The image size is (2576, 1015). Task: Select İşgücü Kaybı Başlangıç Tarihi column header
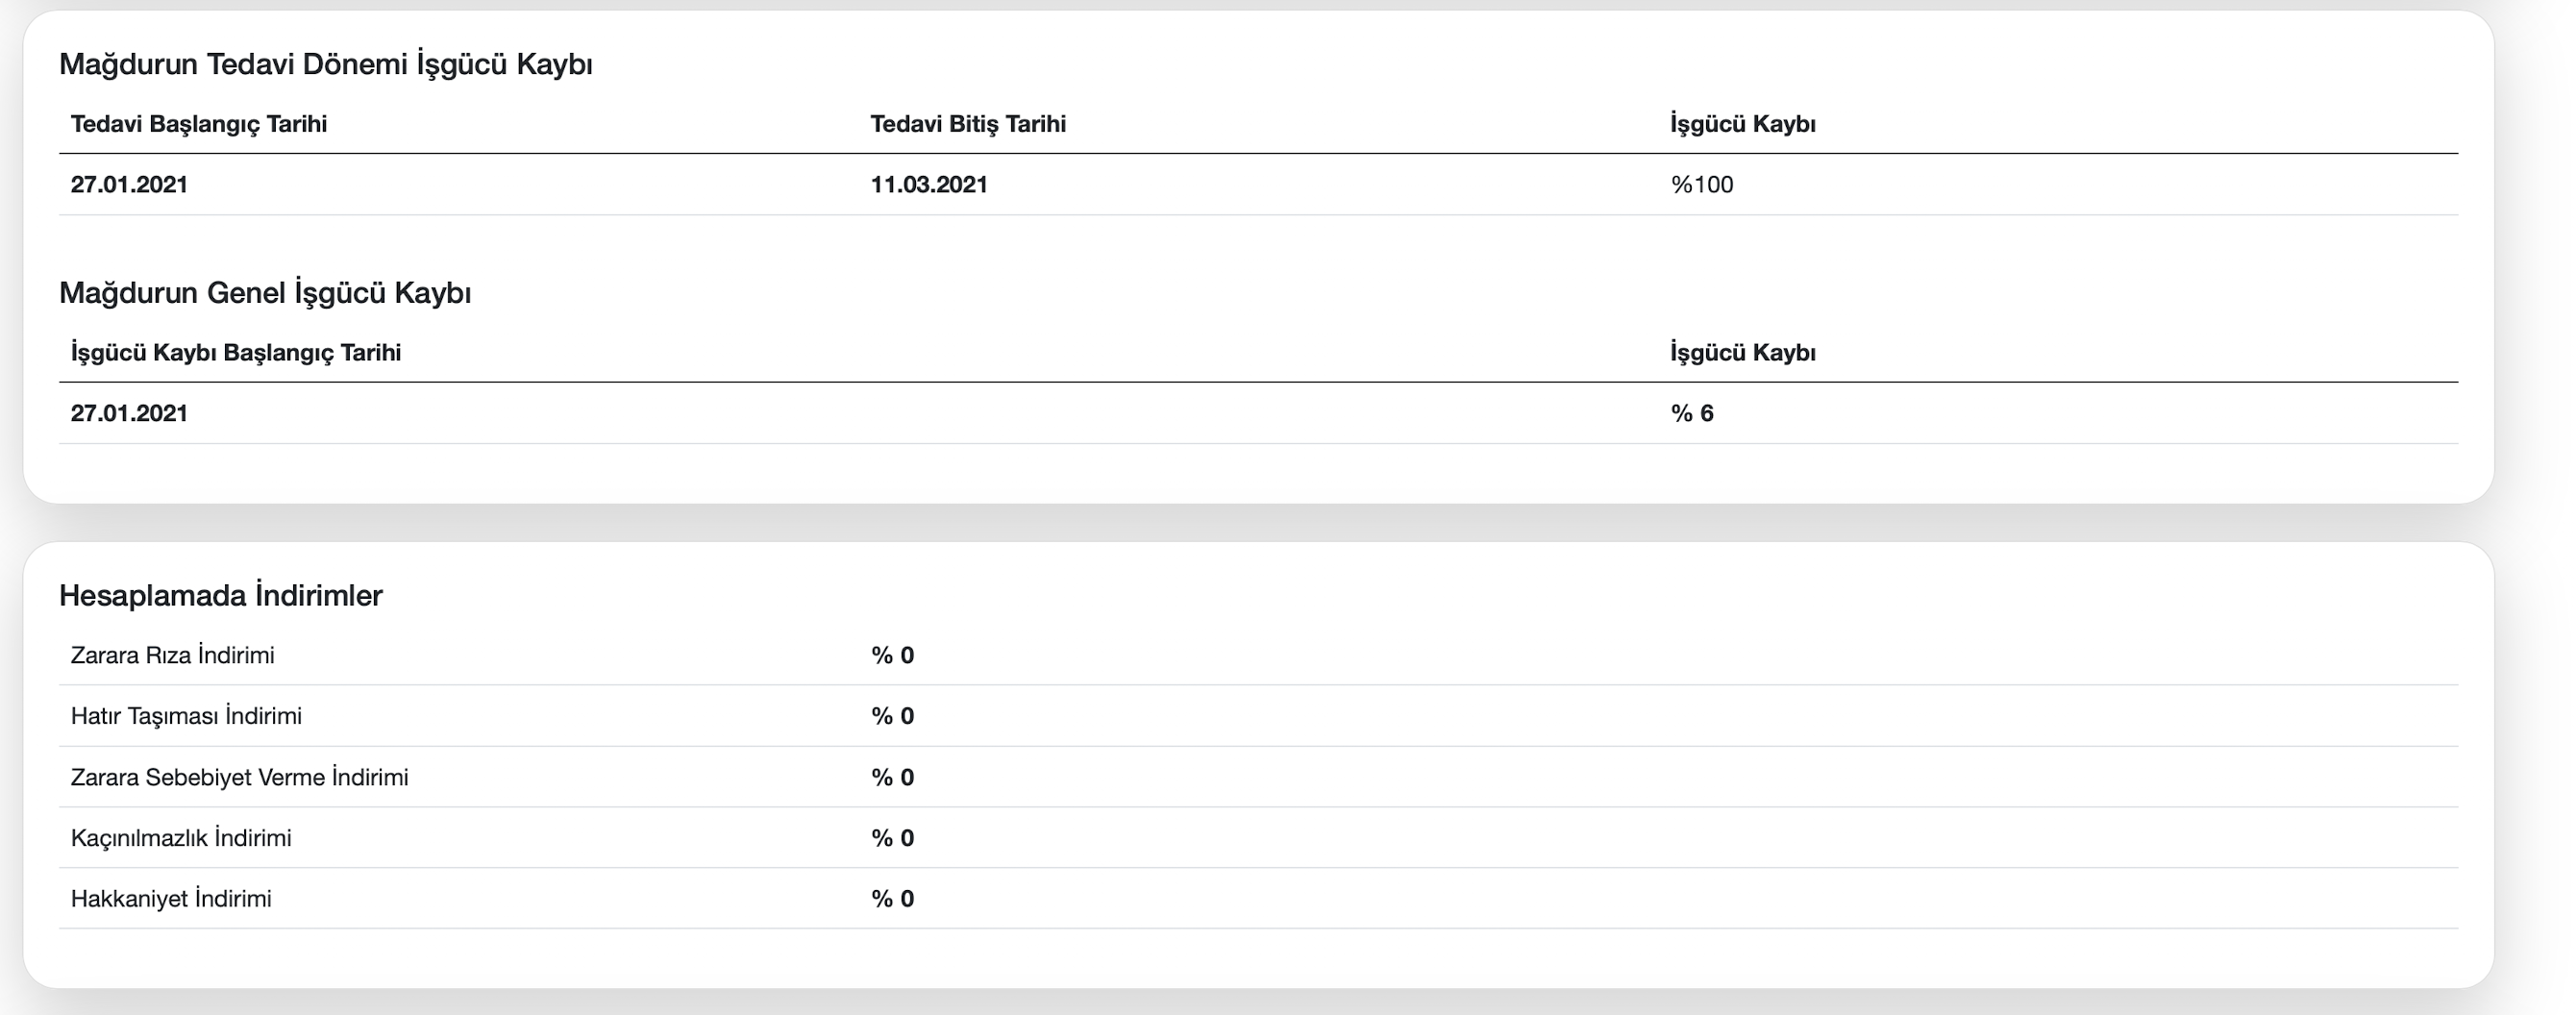pos(236,353)
